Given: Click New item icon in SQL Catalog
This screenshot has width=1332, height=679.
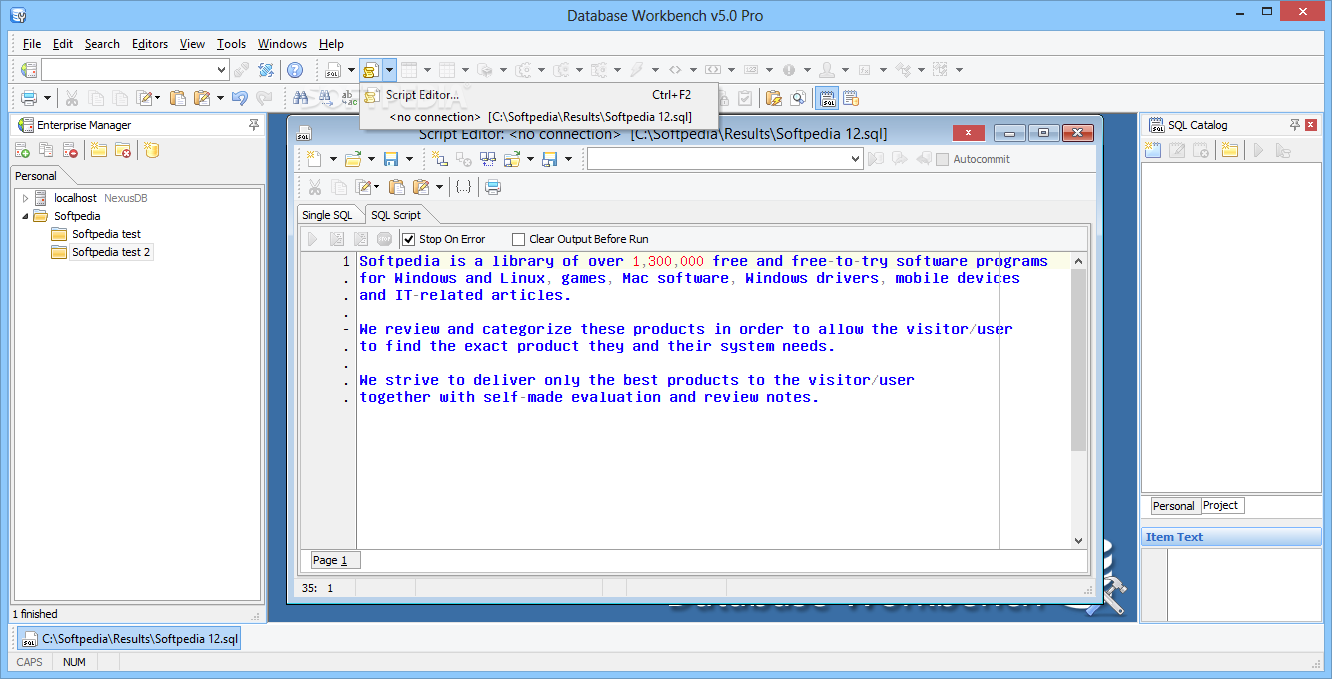Looking at the screenshot, I should pos(1153,150).
